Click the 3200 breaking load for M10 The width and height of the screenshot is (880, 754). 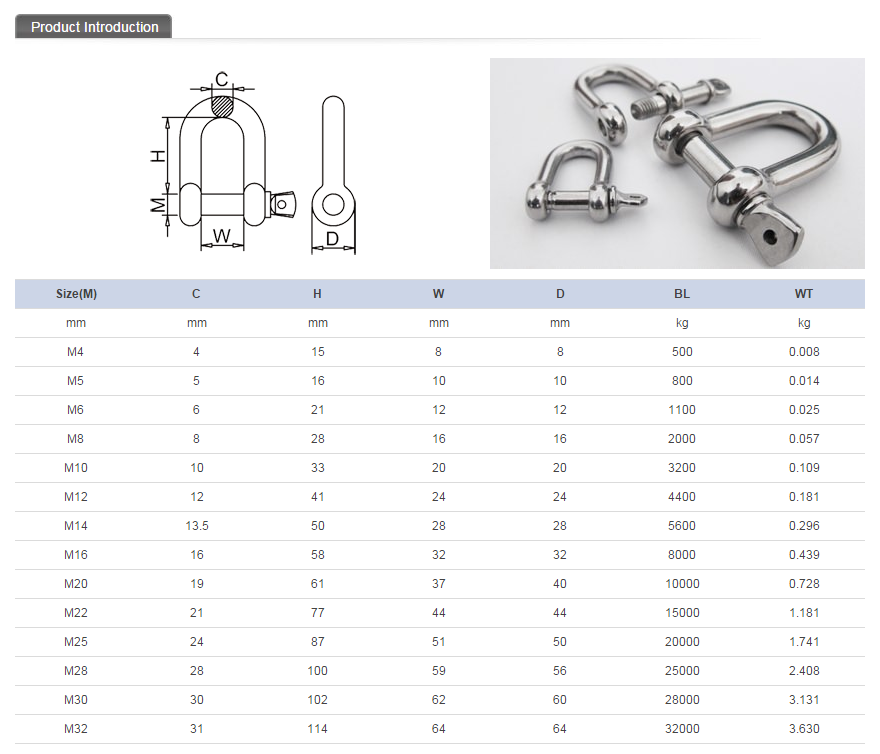tap(682, 468)
